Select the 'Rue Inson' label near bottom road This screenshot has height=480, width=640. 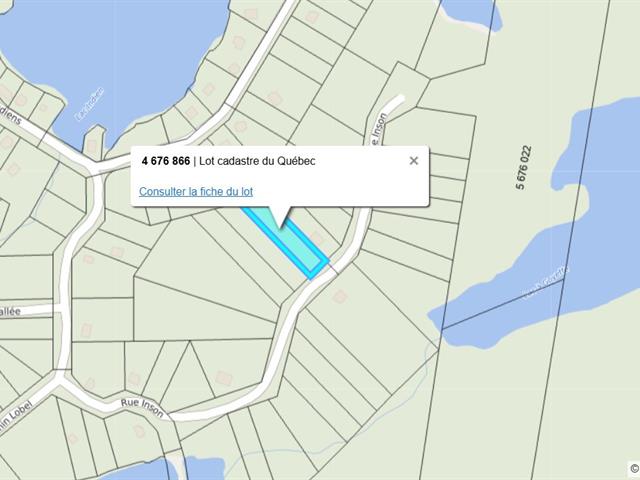click(x=142, y=408)
